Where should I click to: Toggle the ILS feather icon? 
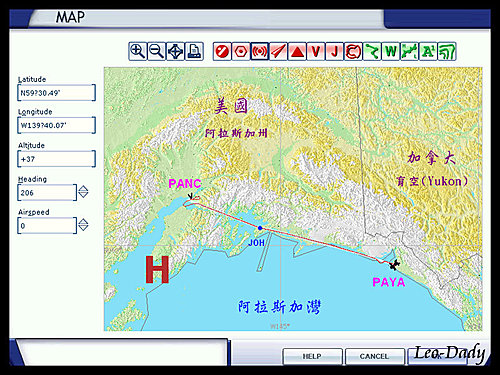(x=278, y=51)
